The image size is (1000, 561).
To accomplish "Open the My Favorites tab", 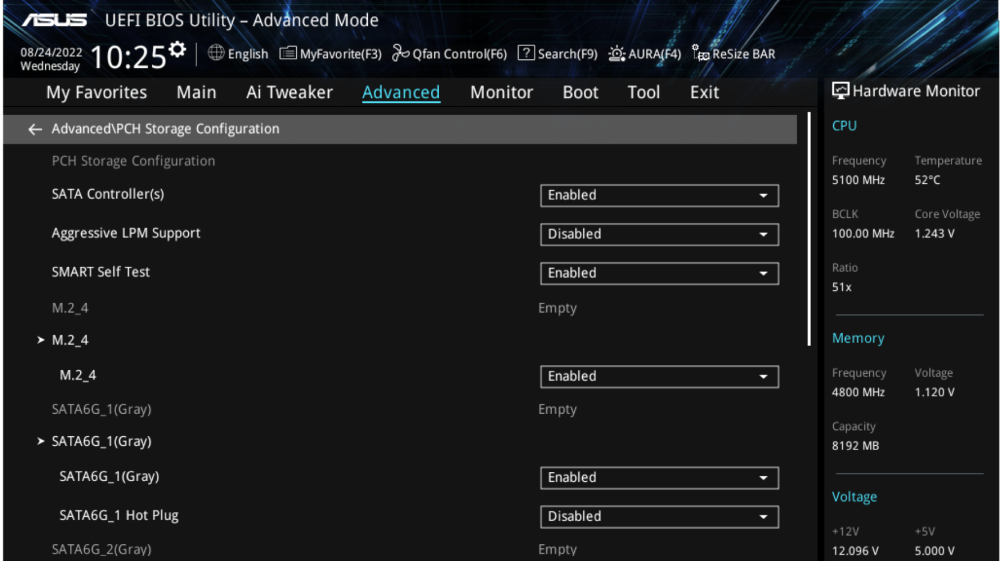I will 96,92.
